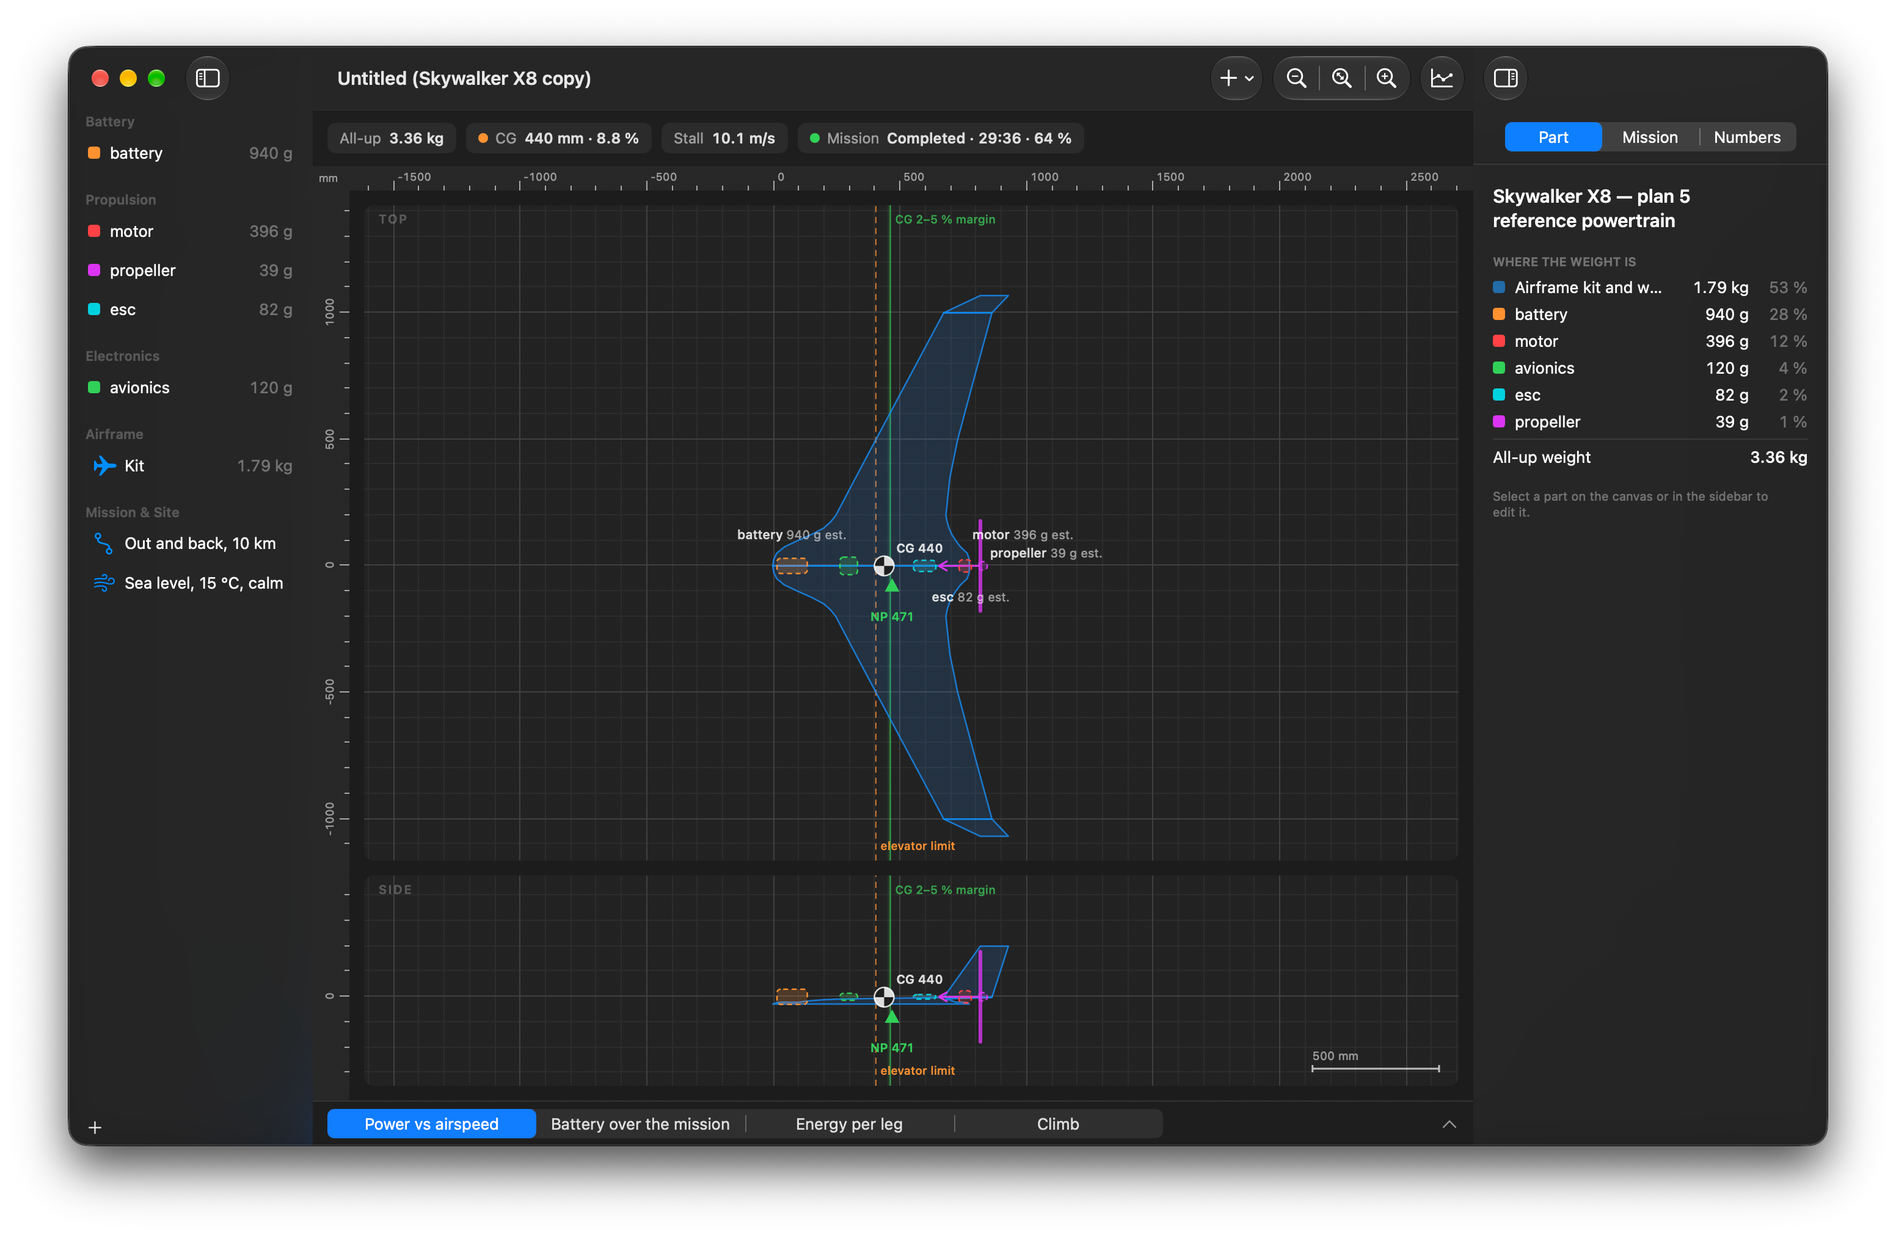Select motor in the sidebar
Image resolution: width=1896 pixels, height=1236 pixels.
[190, 231]
